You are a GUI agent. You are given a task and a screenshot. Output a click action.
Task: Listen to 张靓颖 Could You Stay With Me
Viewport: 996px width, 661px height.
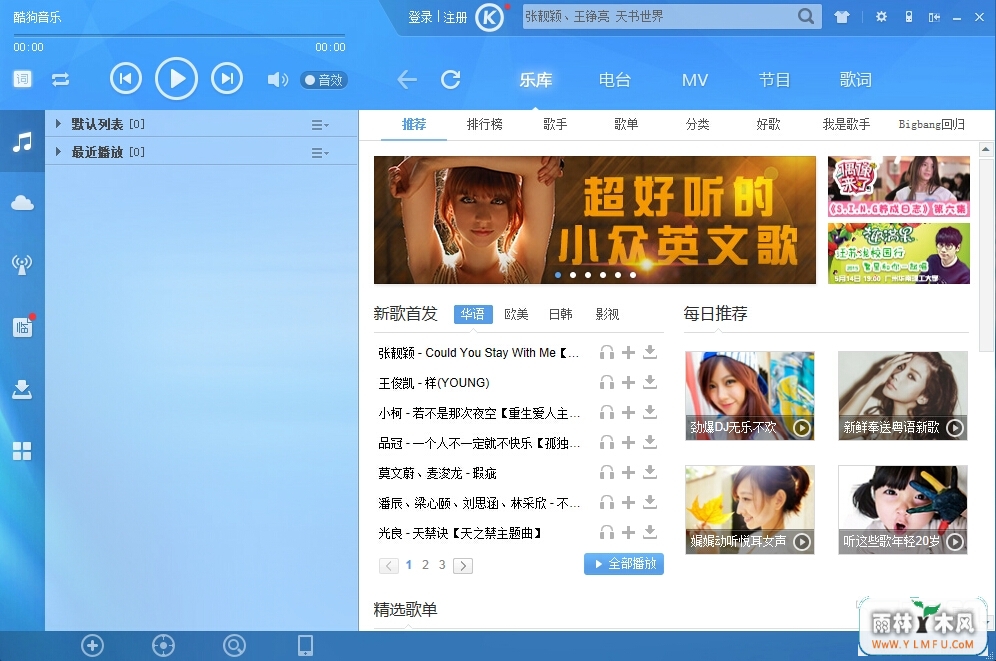607,352
